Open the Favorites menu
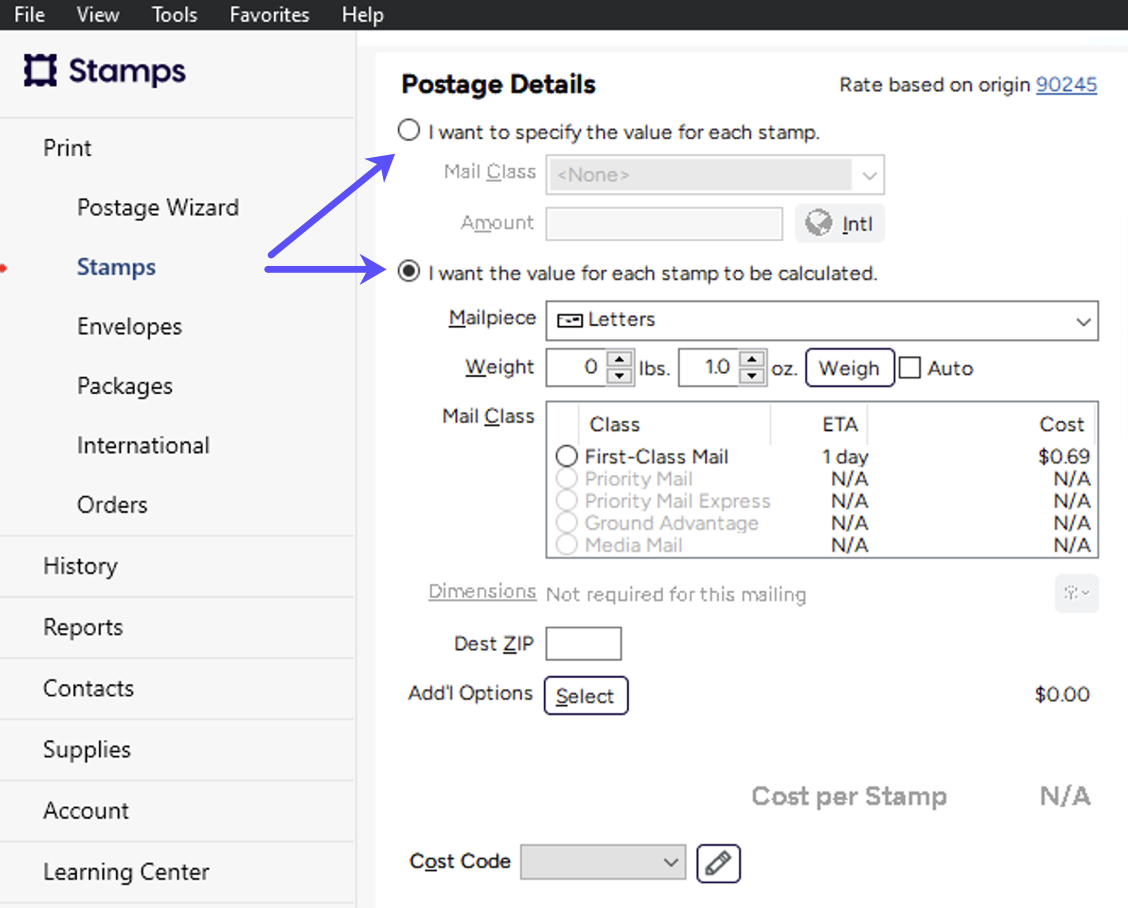The height and width of the screenshot is (908, 1128). pyautogui.click(x=269, y=14)
